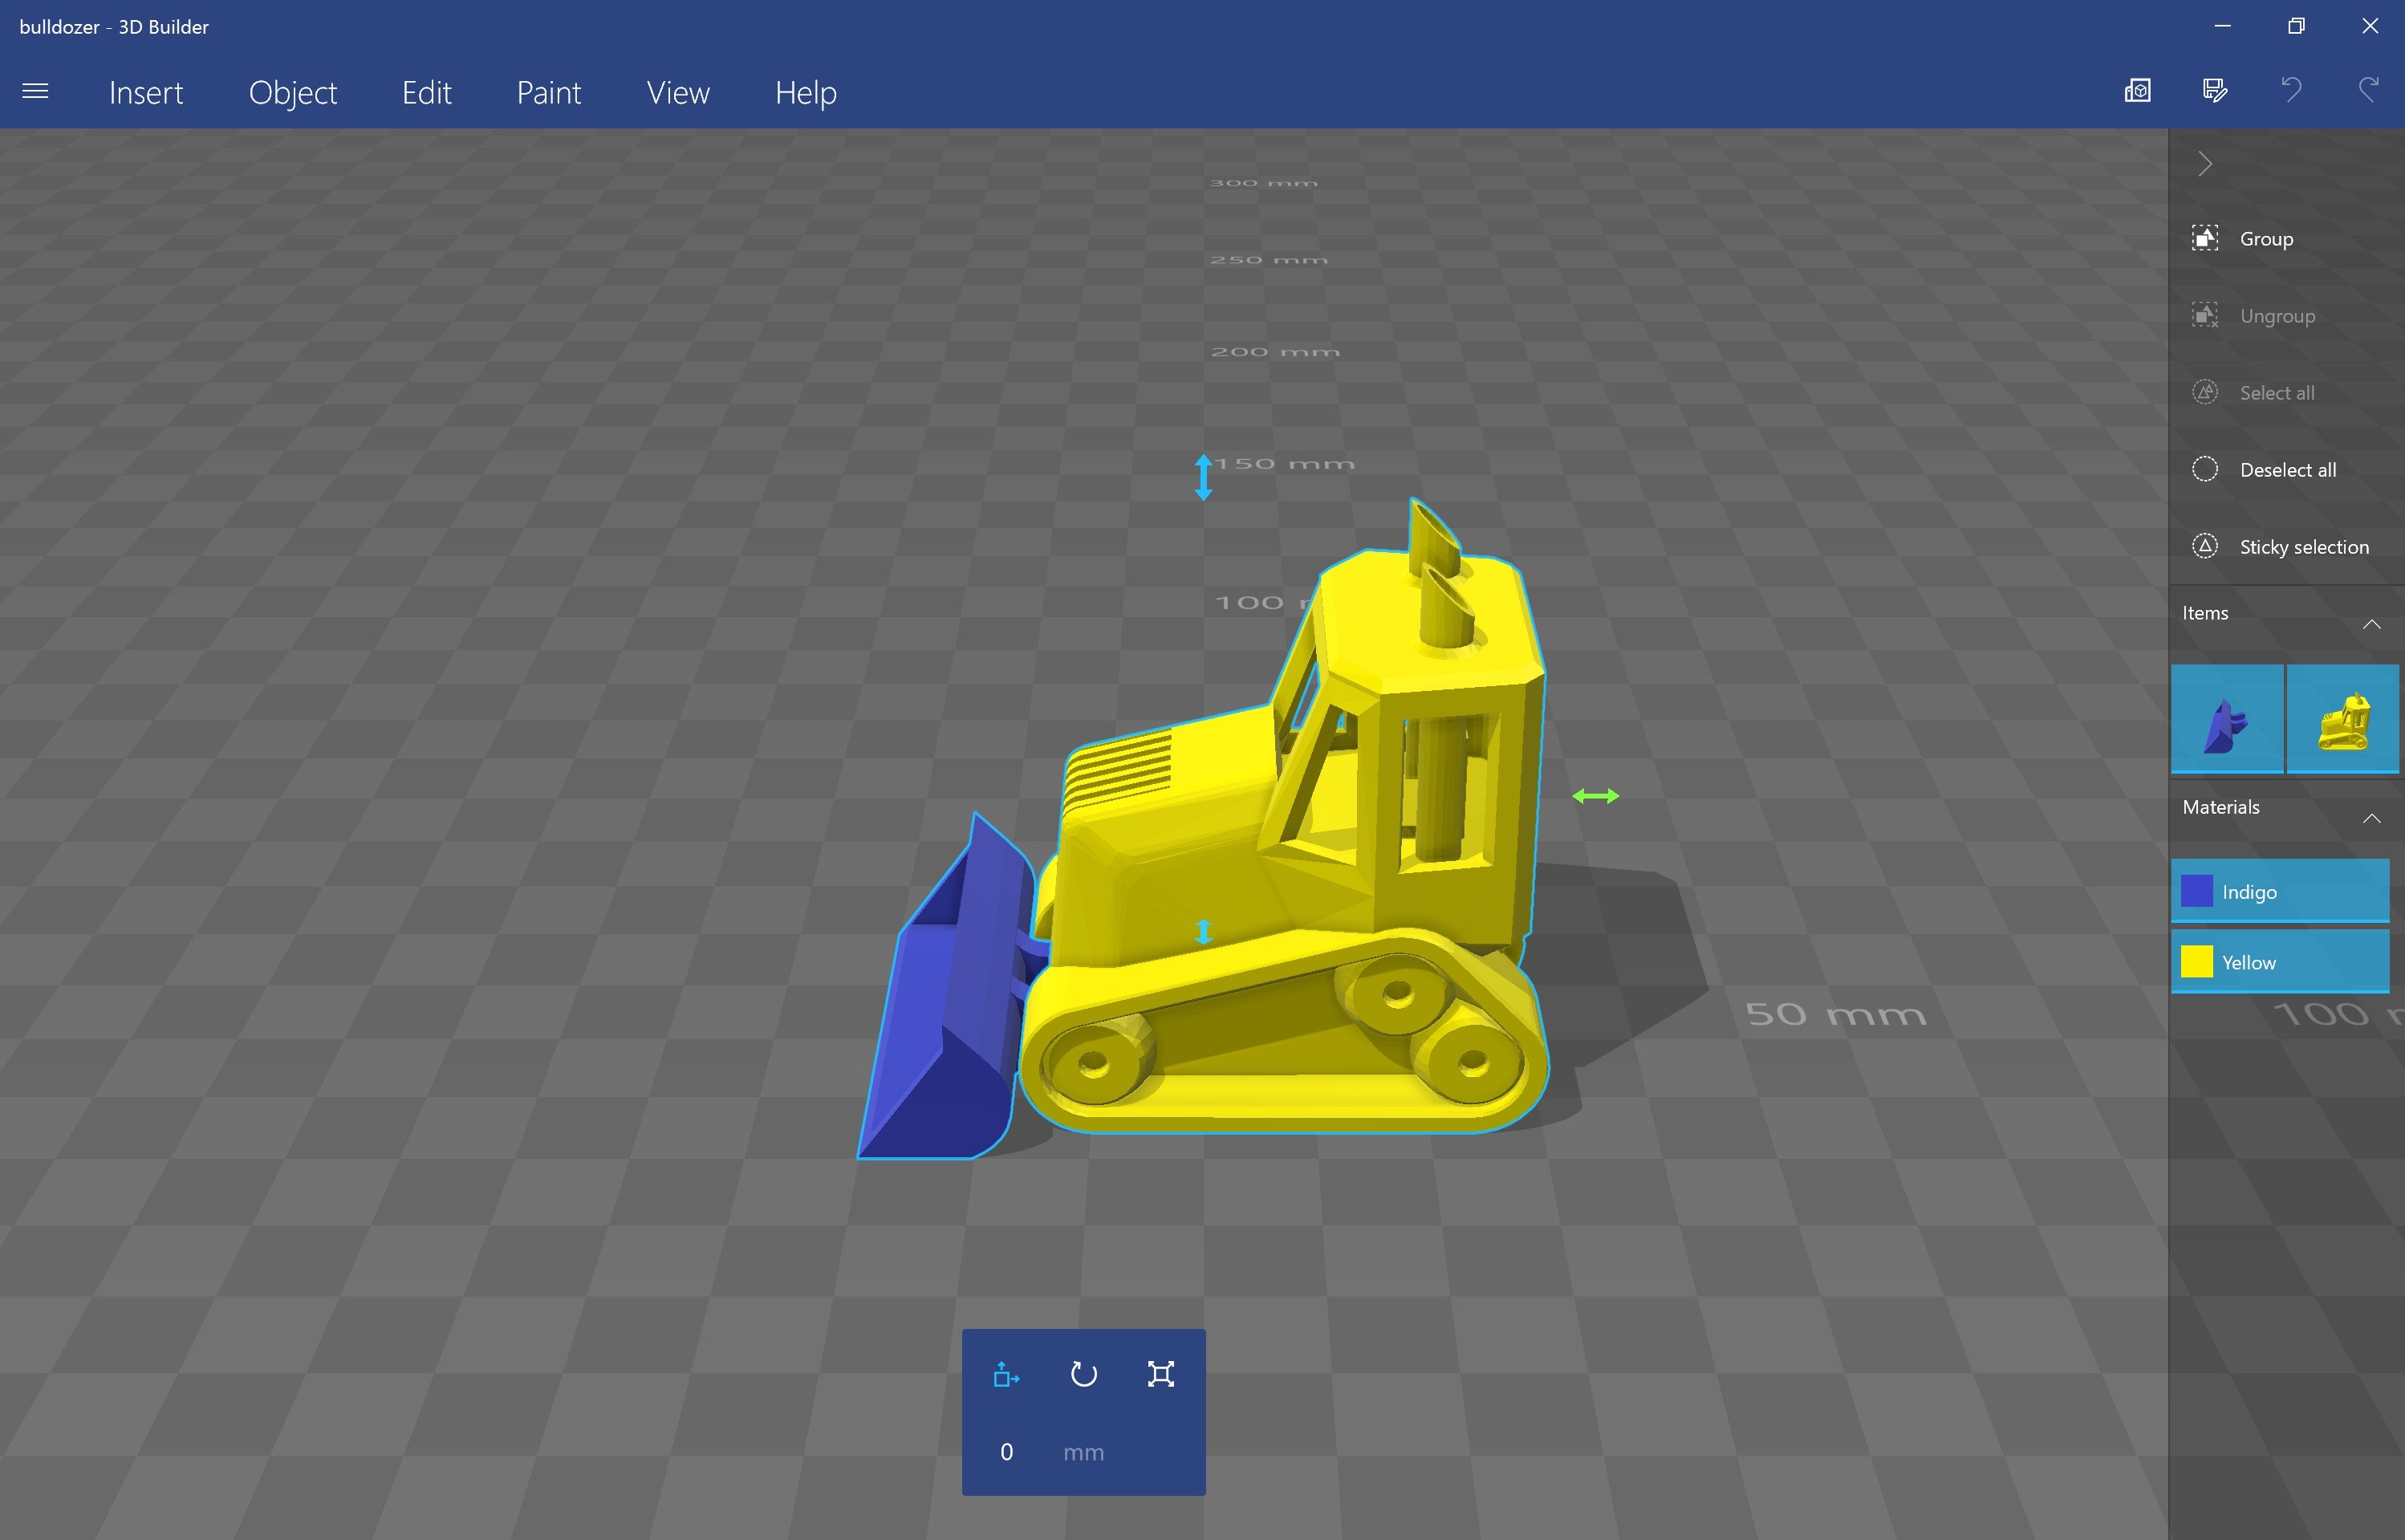This screenshot has width=2405, height=1540.
Task: Click the Group button
Action: 2264,239
